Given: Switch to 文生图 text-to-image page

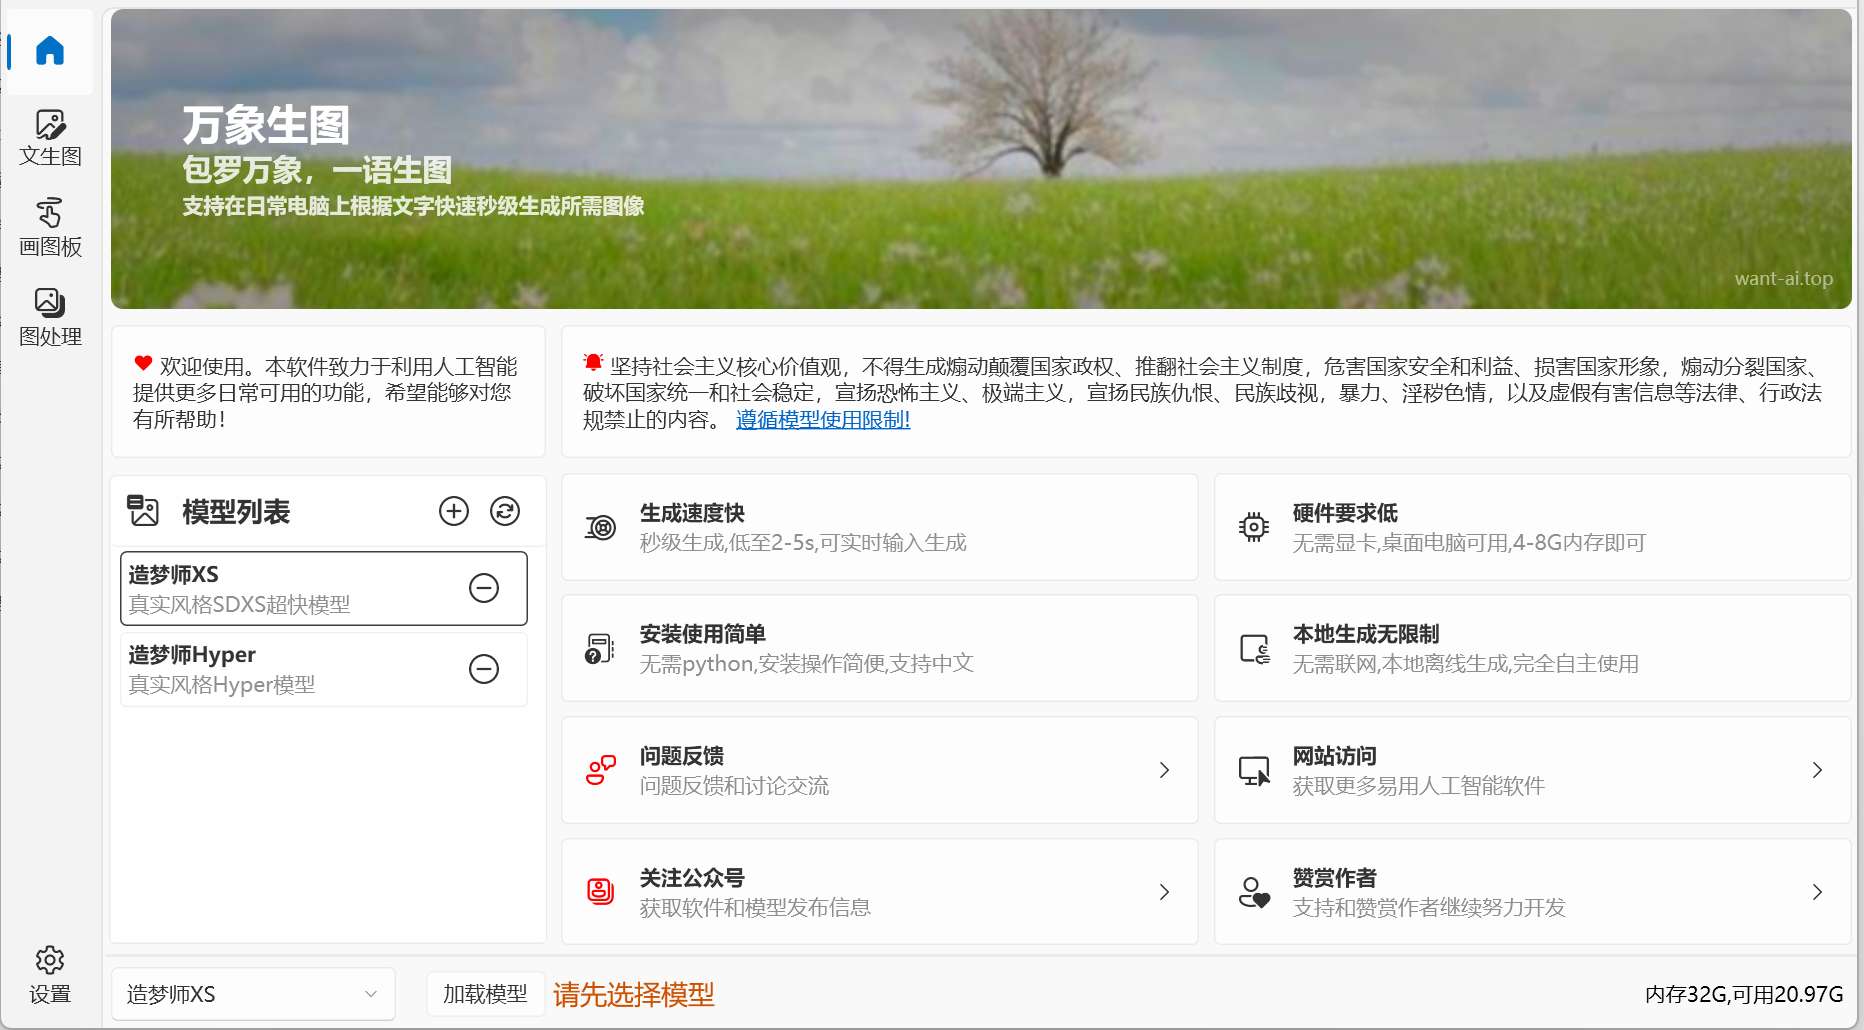Looking at the screenshot, I should pyautogui.click(x=50, y=138).
